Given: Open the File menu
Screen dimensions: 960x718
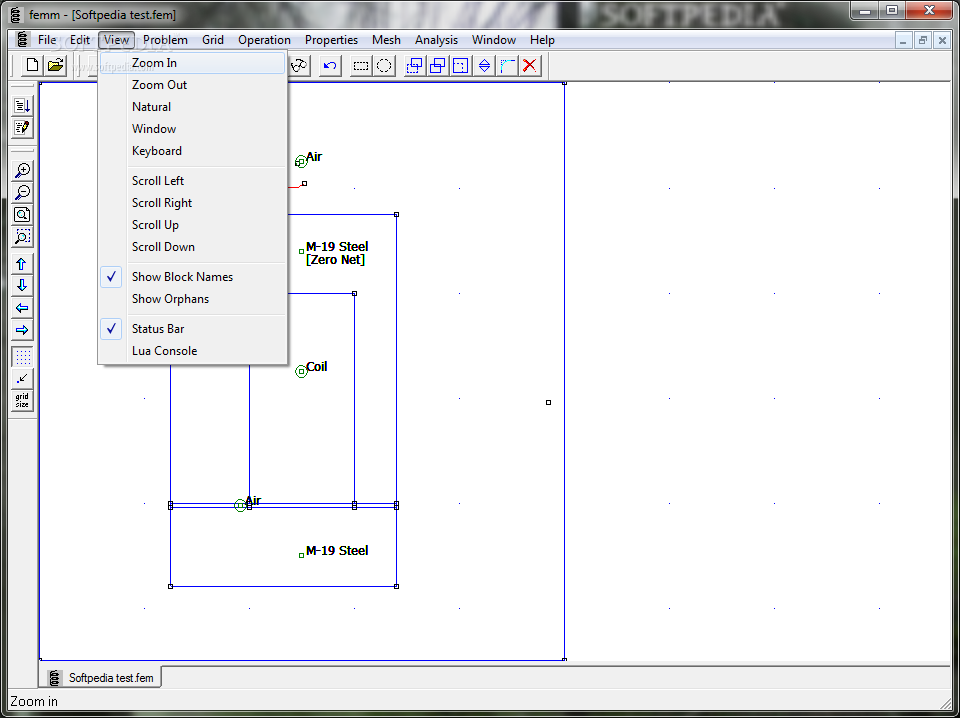Looking at the screenshot, I should (47, 40).
